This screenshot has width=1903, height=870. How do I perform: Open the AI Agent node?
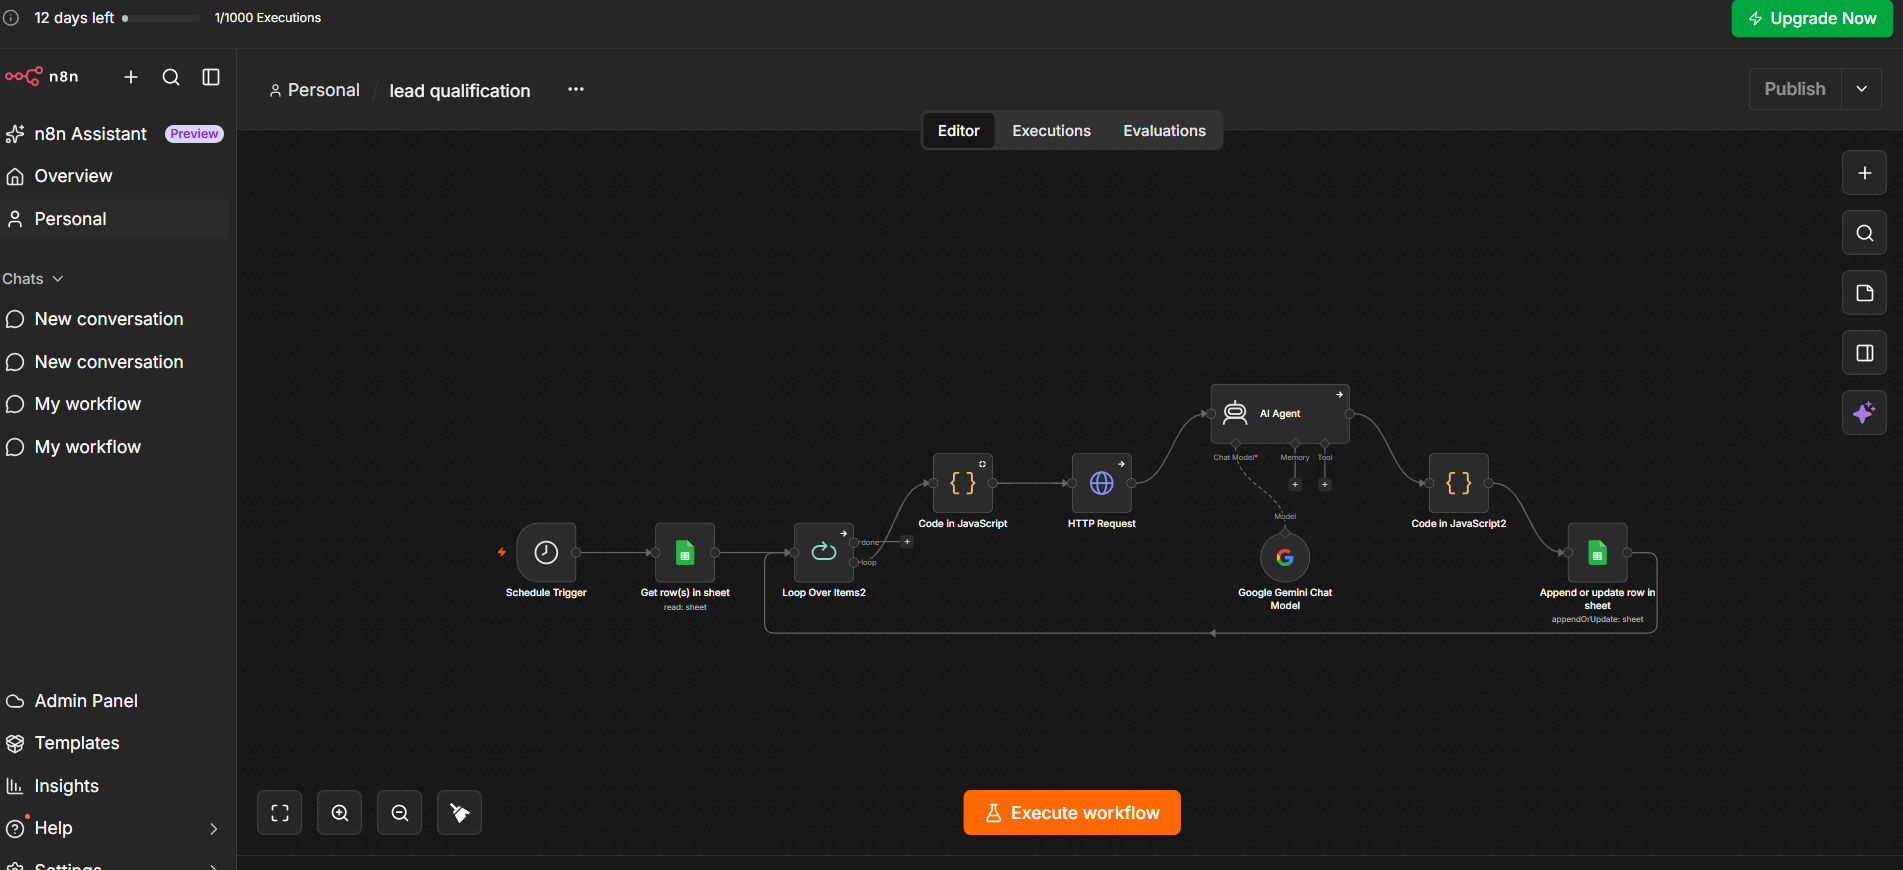pyautogui.click(x=1280, y=414)
